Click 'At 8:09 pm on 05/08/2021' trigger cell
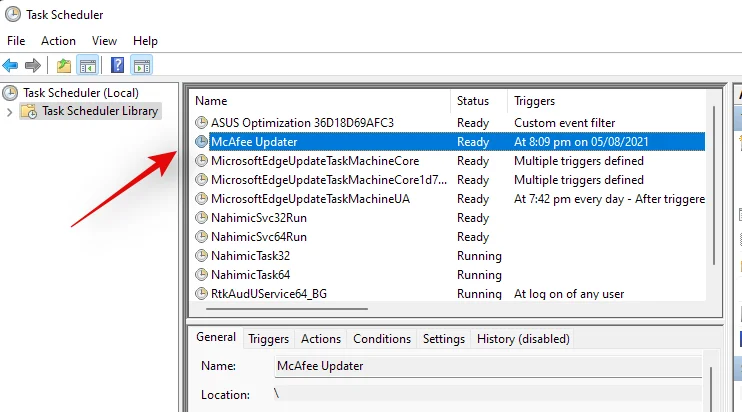 [581, 142]
